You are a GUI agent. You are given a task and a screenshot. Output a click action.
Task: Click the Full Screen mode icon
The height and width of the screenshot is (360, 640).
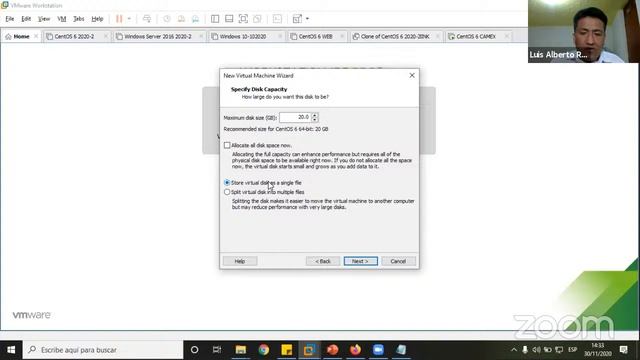243,19
